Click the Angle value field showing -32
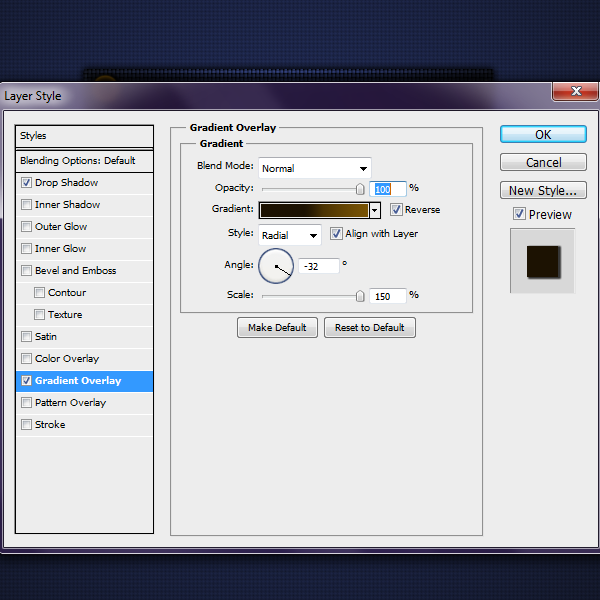 tap(318, 266)
